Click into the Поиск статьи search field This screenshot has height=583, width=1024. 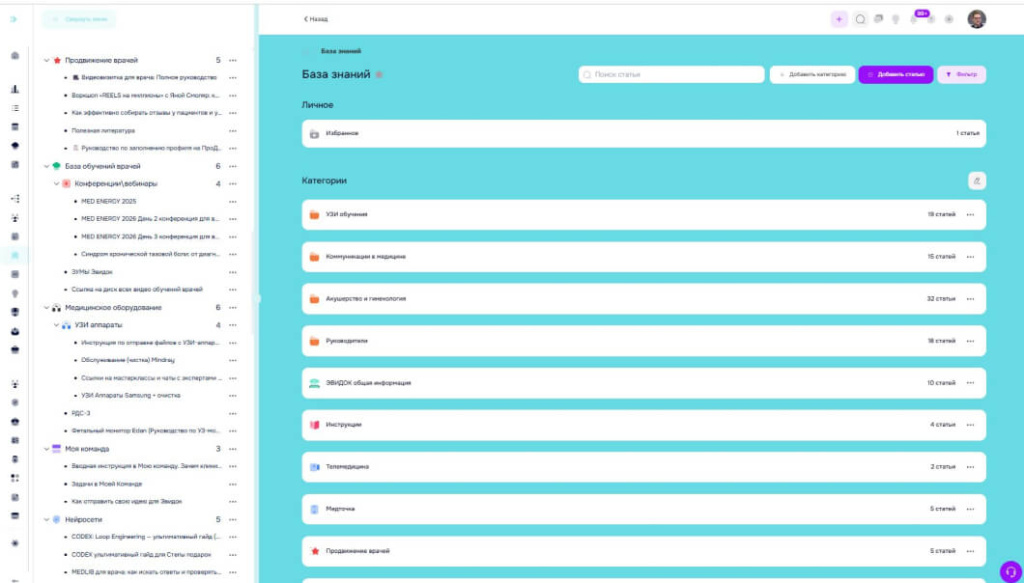(671, 75)
